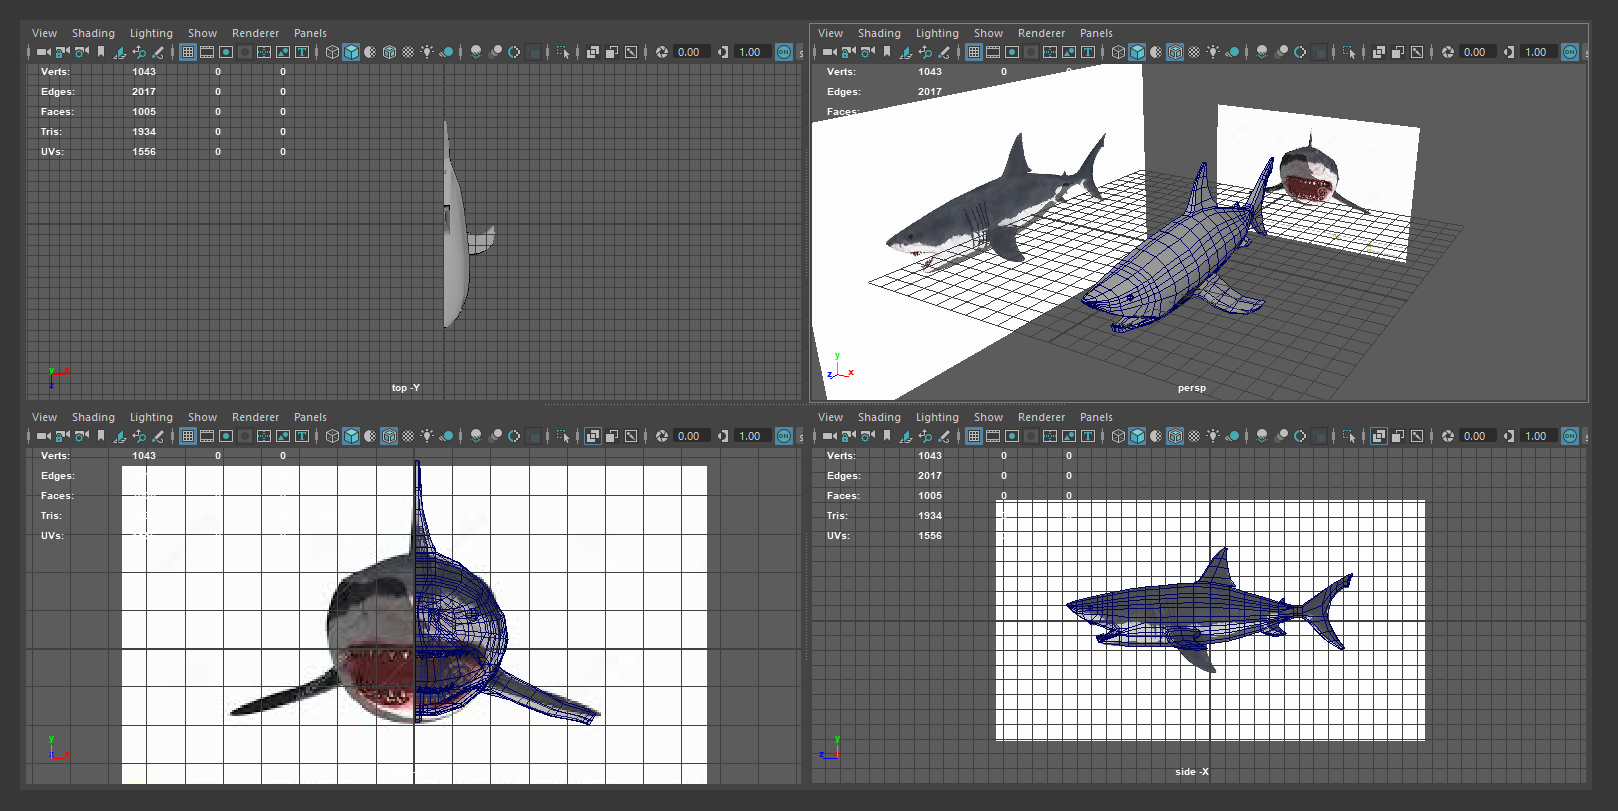Click gamma 1.00 field in persp toolbar
This screenshot has width=1618, height=811.
(x=1536, y=52)
